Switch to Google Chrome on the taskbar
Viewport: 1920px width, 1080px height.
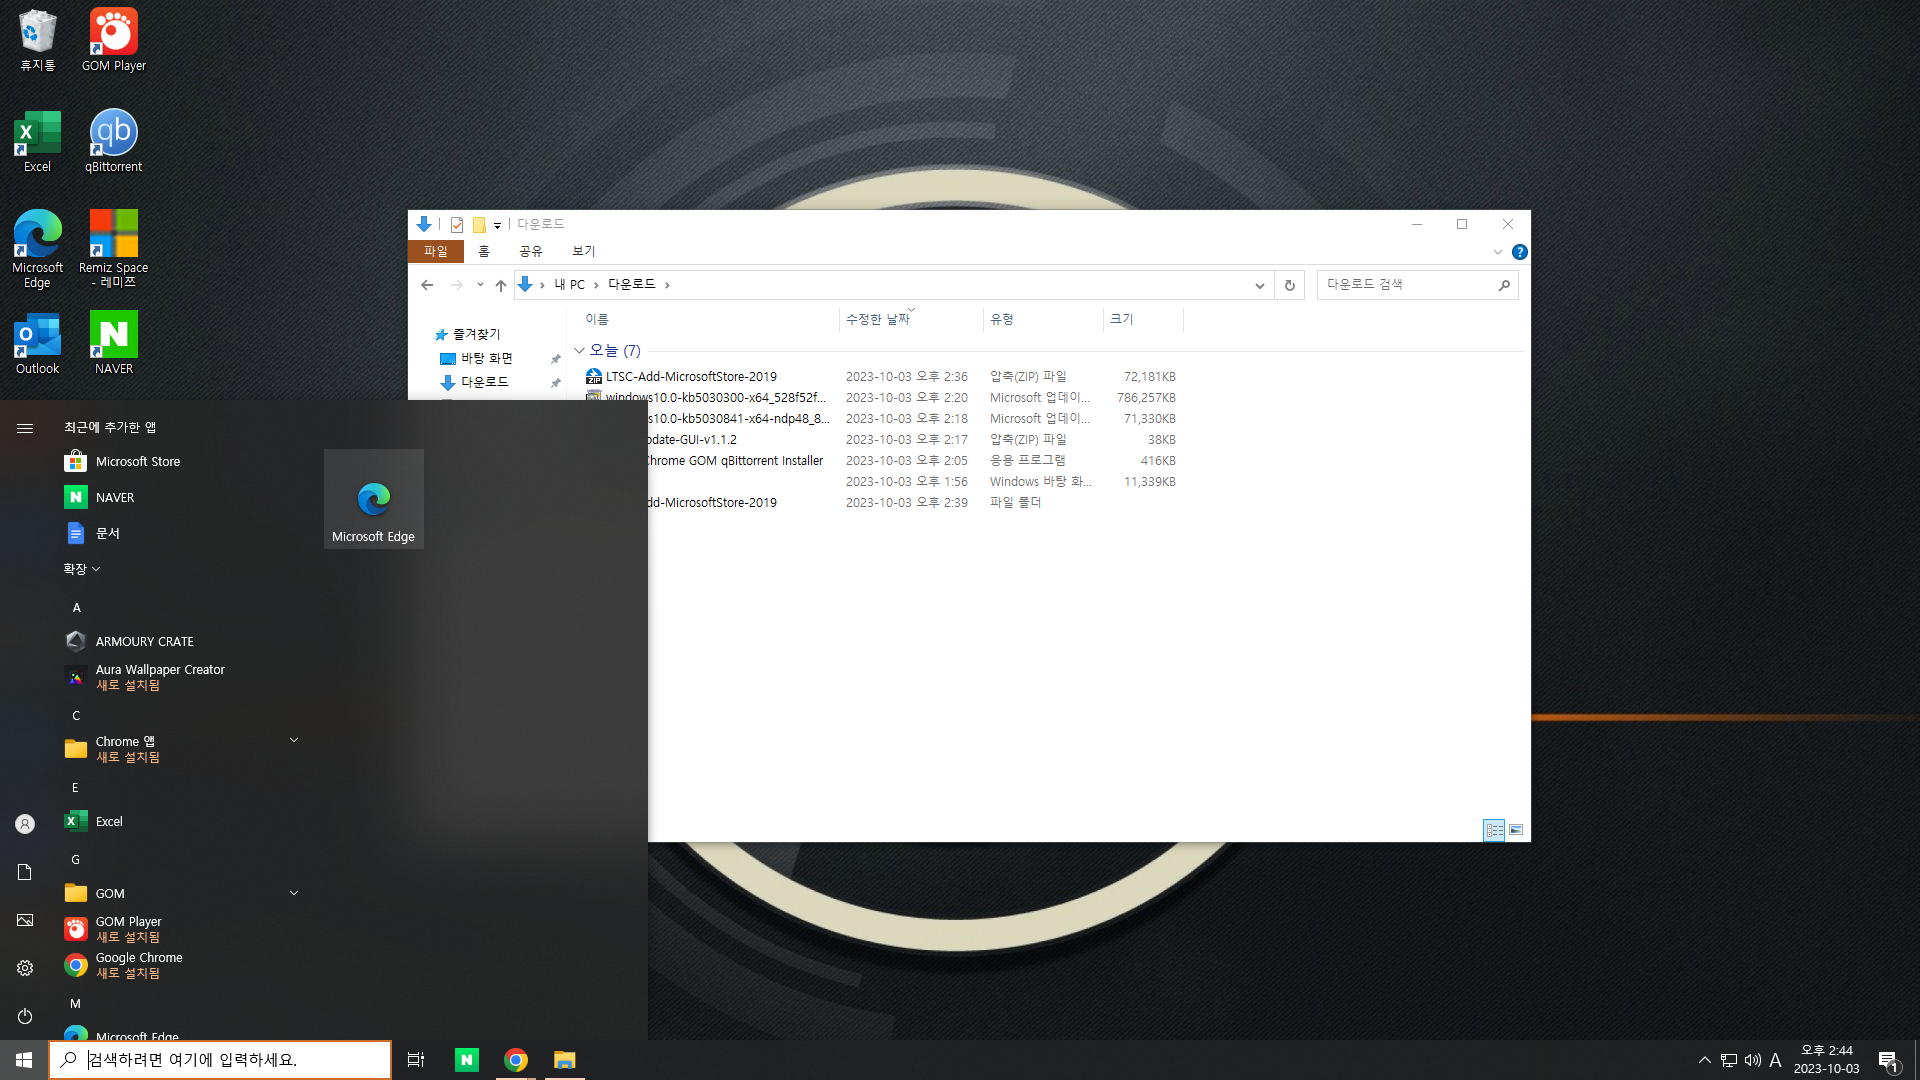tap(516, 1060)
